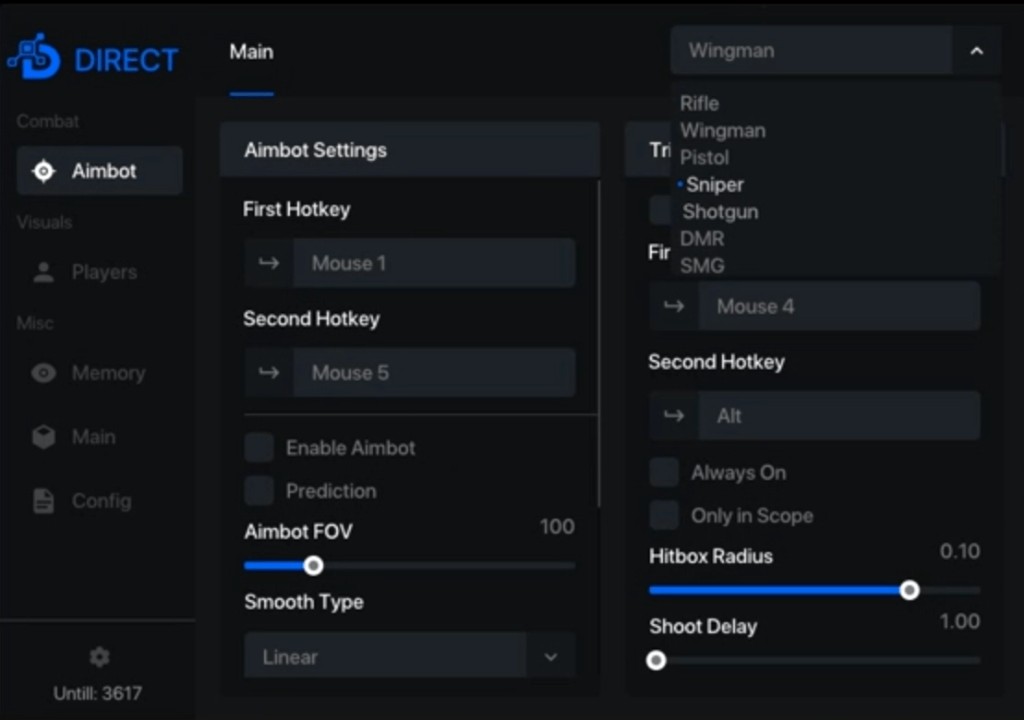Choose Shotgun in the weapon list
The width and height of the screenshot is (1024, 720).
coord(720,212)
